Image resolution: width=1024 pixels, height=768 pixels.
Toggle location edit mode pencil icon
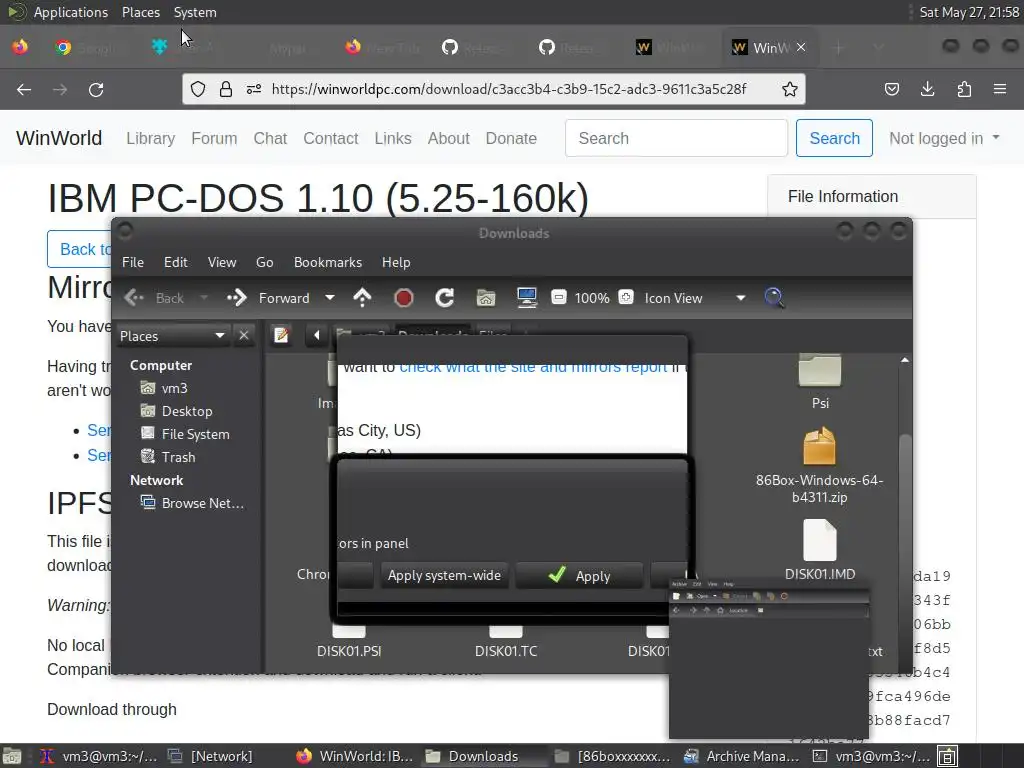[281, 335]
